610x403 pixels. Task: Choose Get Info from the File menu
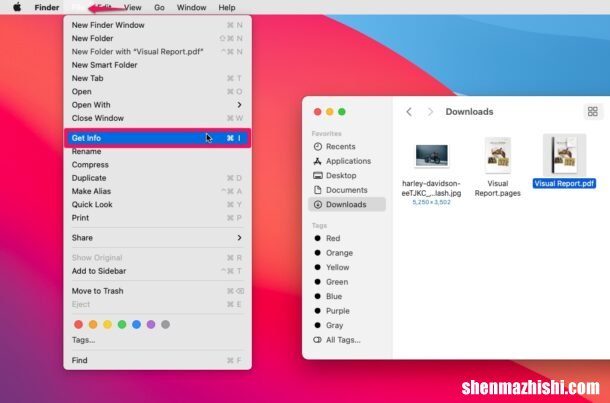157,138
